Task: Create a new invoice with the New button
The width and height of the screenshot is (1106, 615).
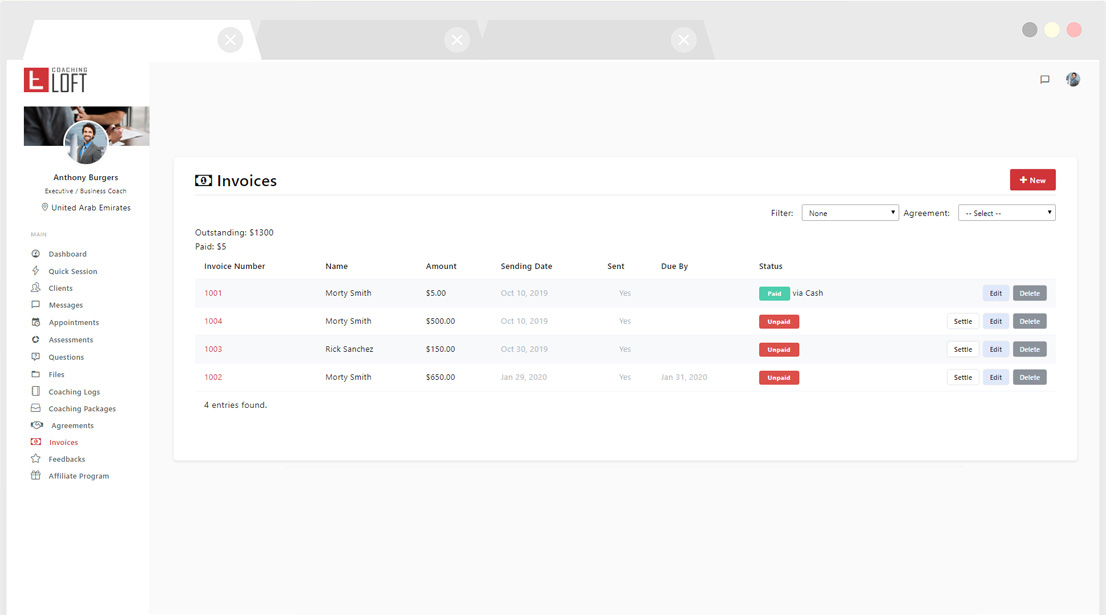Action: (1032, 179)
